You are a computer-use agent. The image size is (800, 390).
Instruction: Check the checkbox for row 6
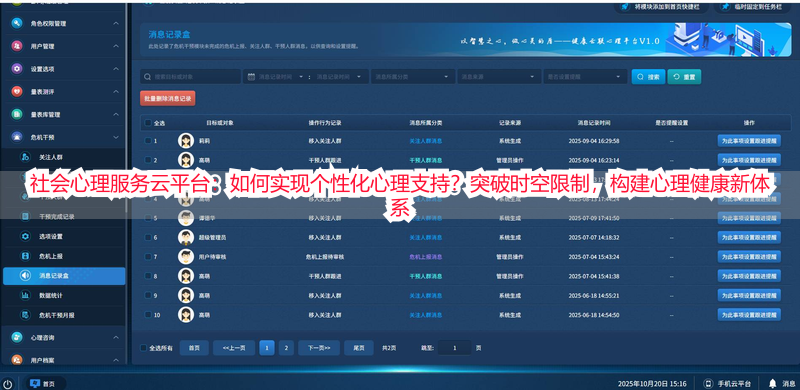tap(148, 237)
